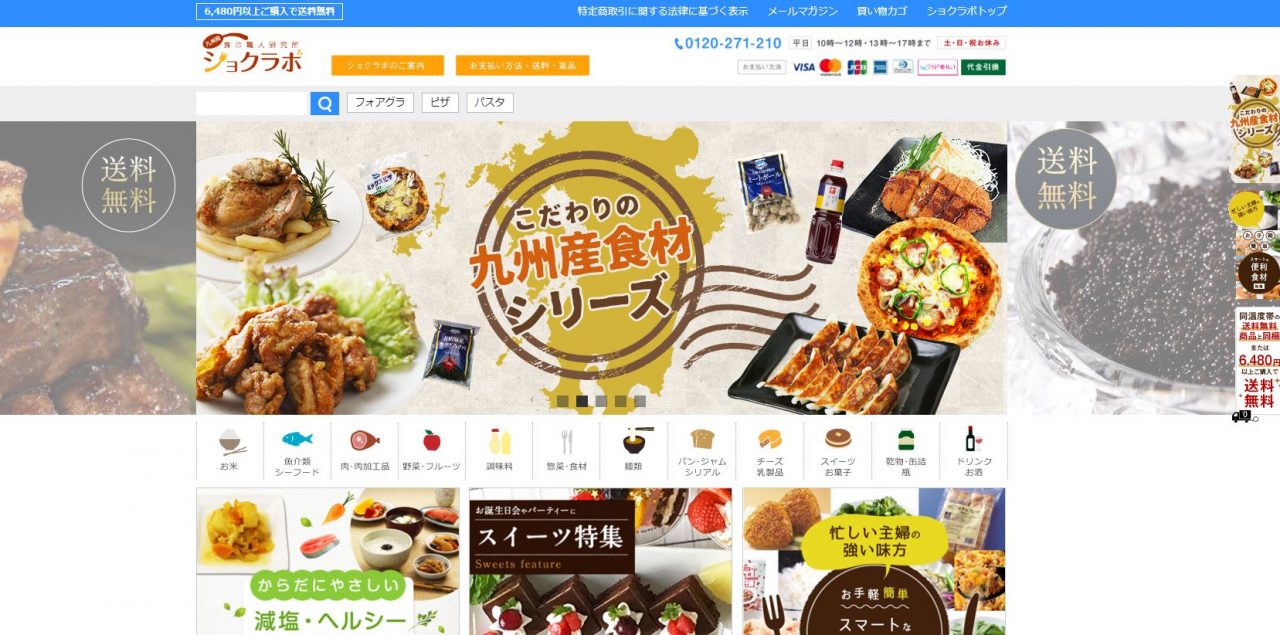Image resolution: width=1280 pixels, height=635 pixels.
Task: Open the 惣菜・食材 fork and knife category
Action: tap(567, 451)
